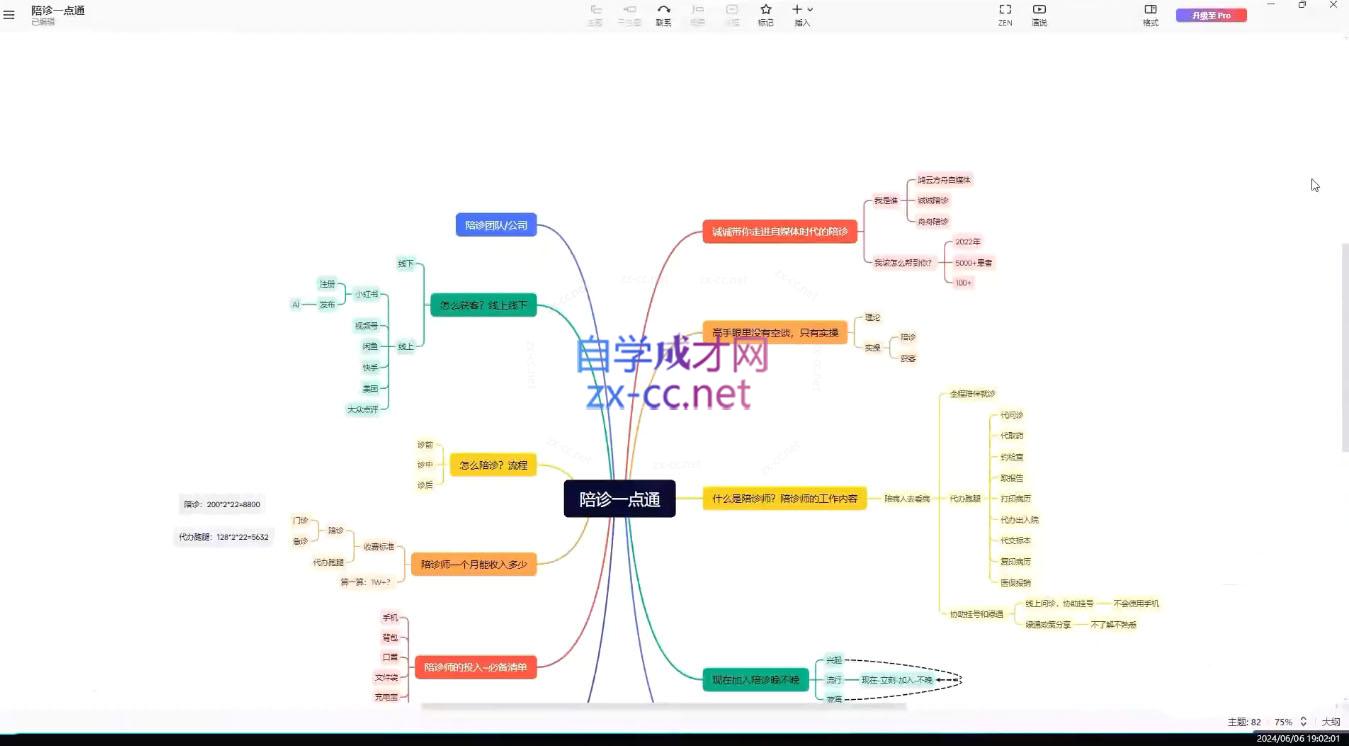Select floating note 陪诊：200*2*22=8800
The height and width of the screenshot is (746, 1349).
pos(222,504)
